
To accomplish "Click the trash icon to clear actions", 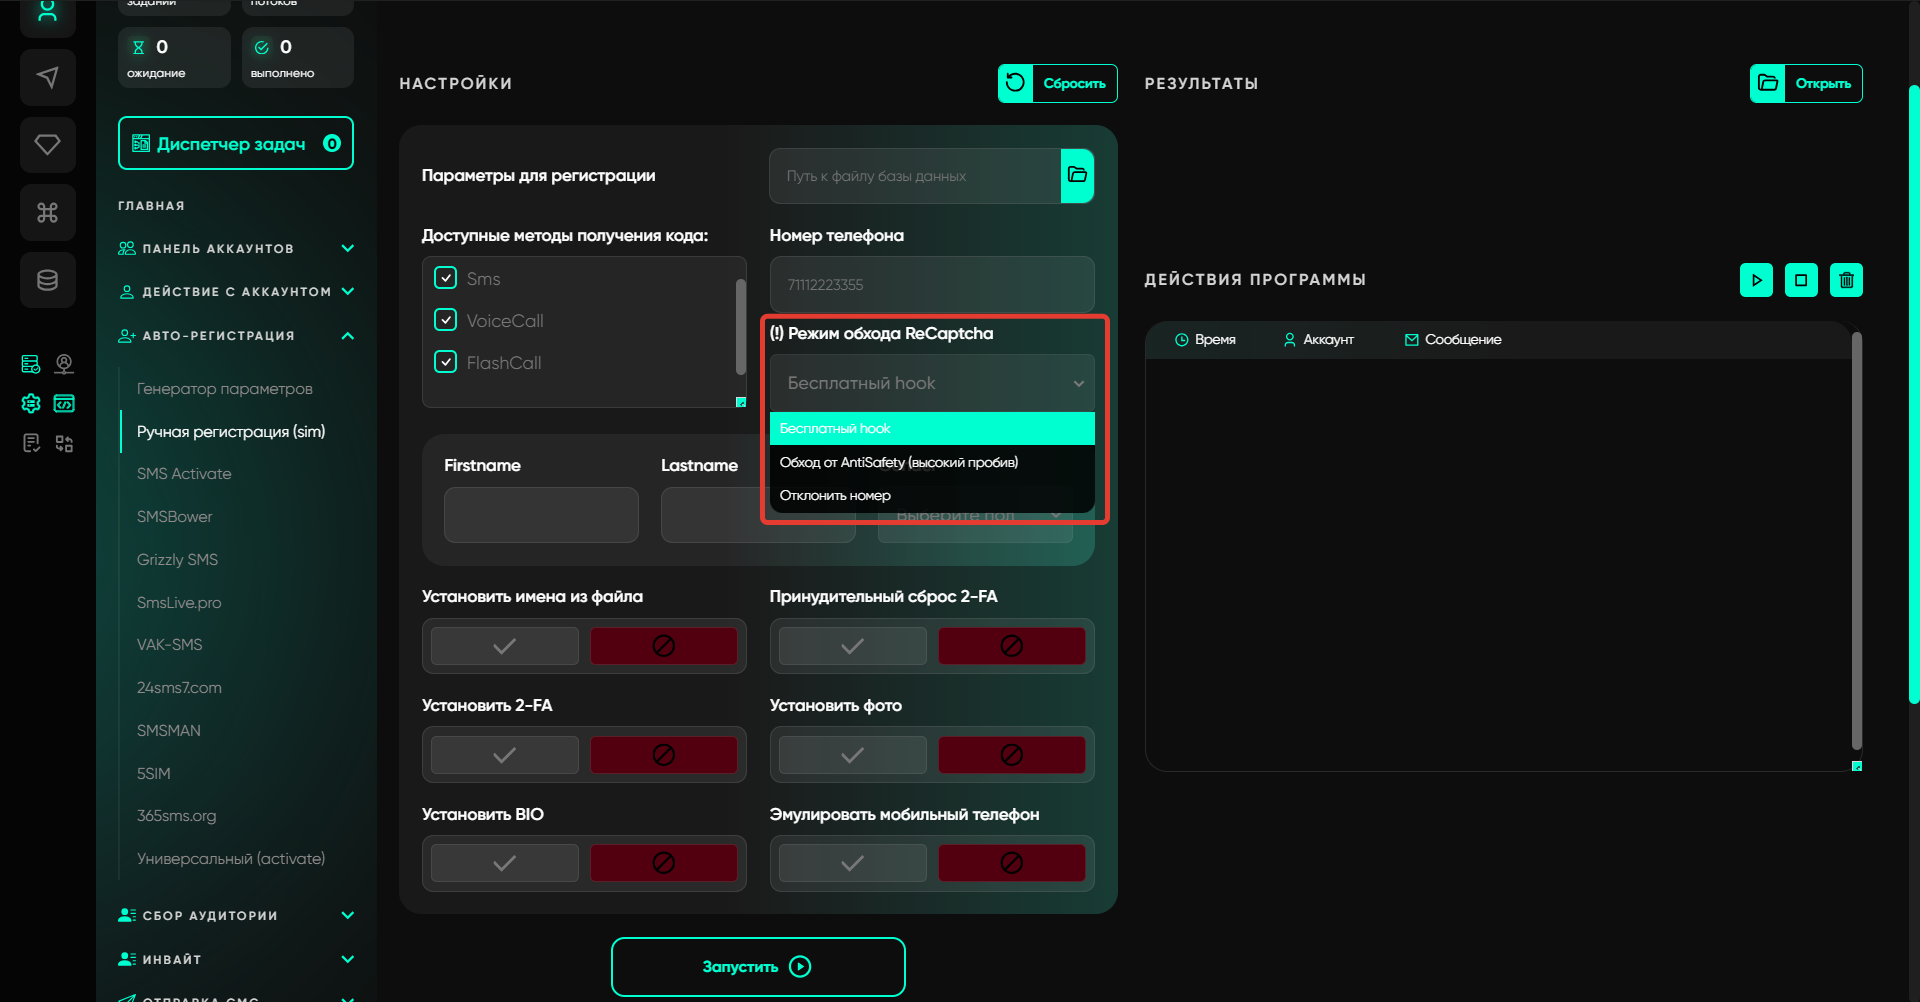I will [x=1846, y=280].
